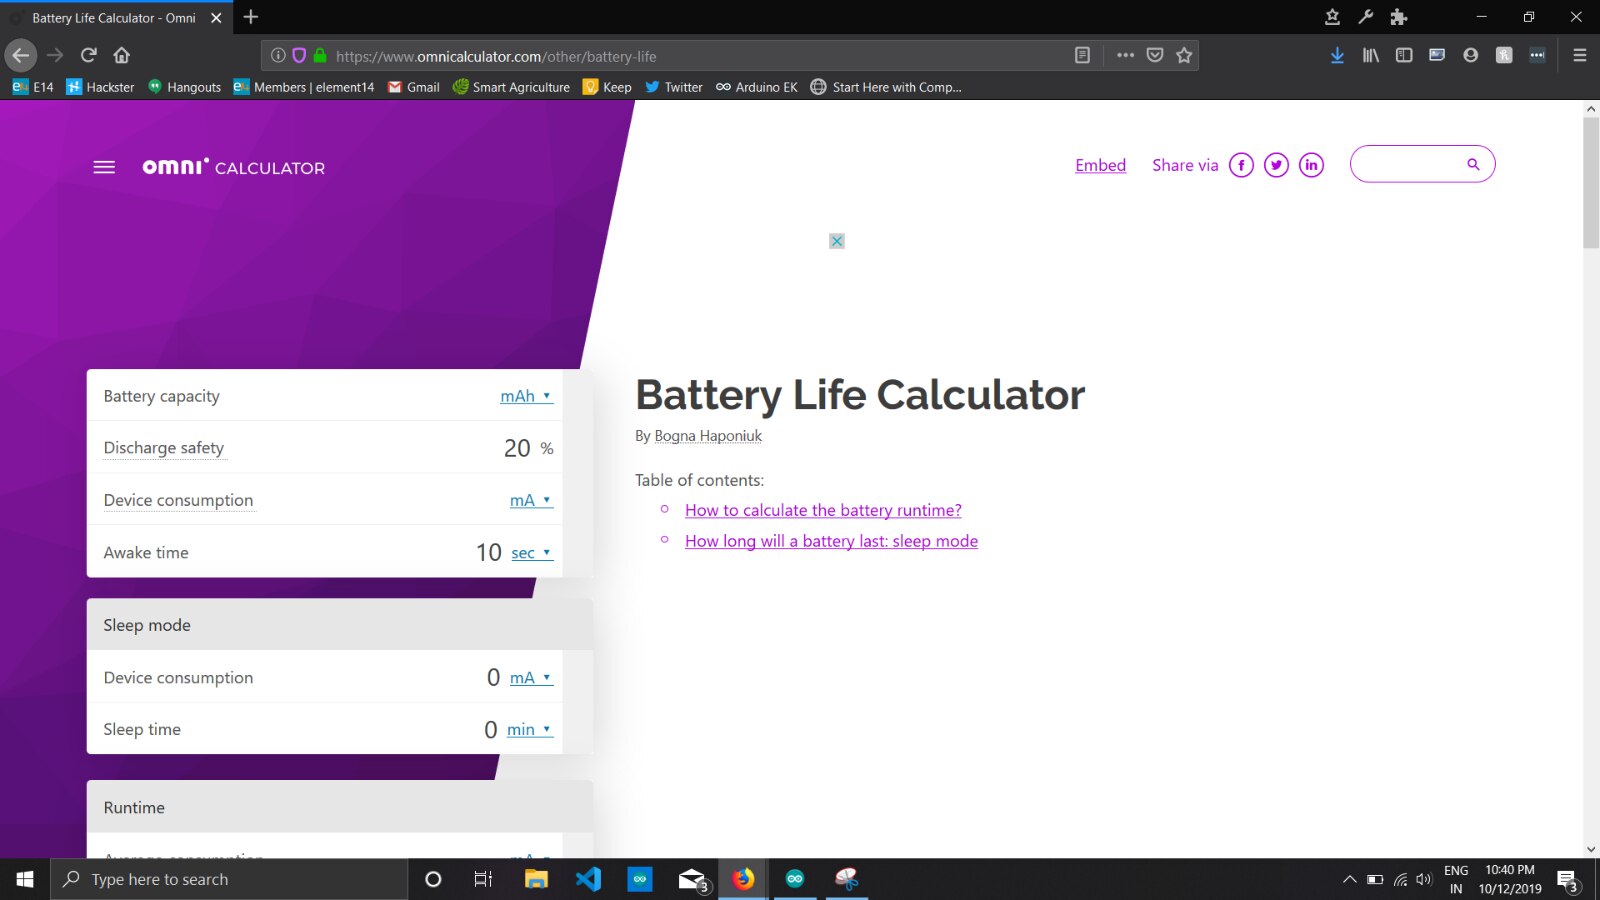Image resolution: width=1600 pixels, height=900 pixels.
Task: Click the page vertical scrollbar thumb
Action: [x=1591, y=182]
